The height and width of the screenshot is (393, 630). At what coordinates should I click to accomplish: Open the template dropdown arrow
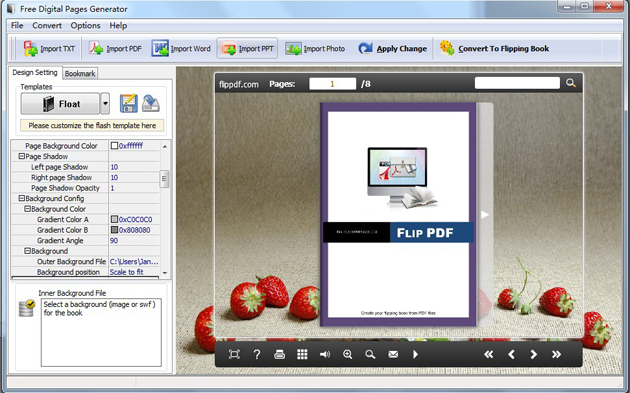point(105,104)
